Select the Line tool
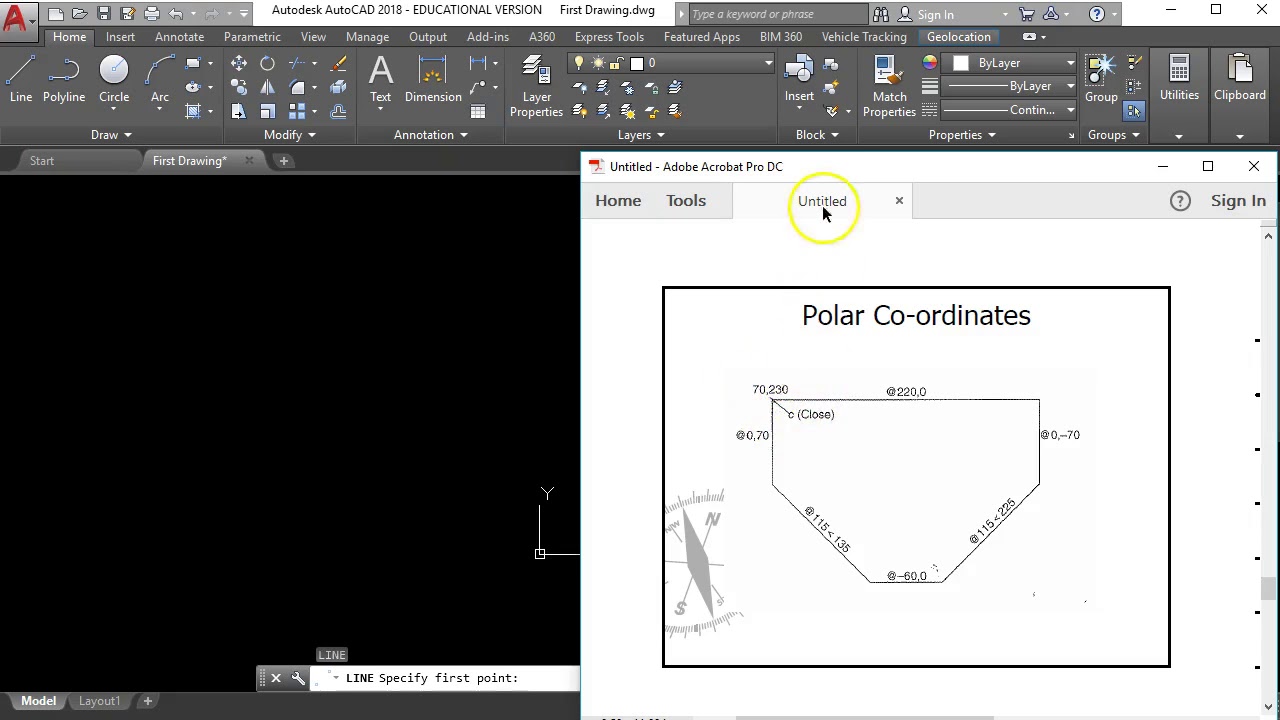Image resolution: width=1280 pixels, height=720 pixels. (x=21, y=80)
